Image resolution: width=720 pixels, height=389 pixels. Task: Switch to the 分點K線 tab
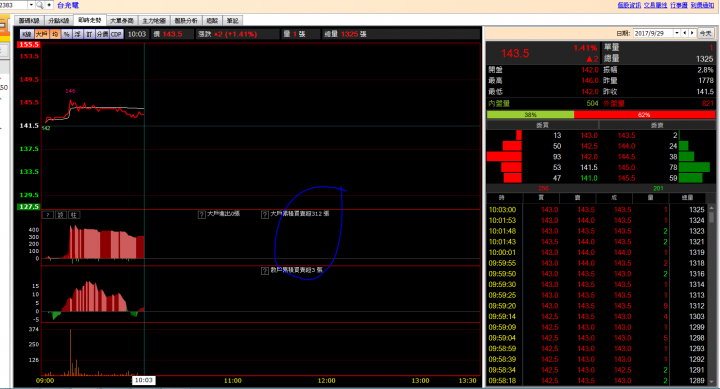(x=58, y=21)
